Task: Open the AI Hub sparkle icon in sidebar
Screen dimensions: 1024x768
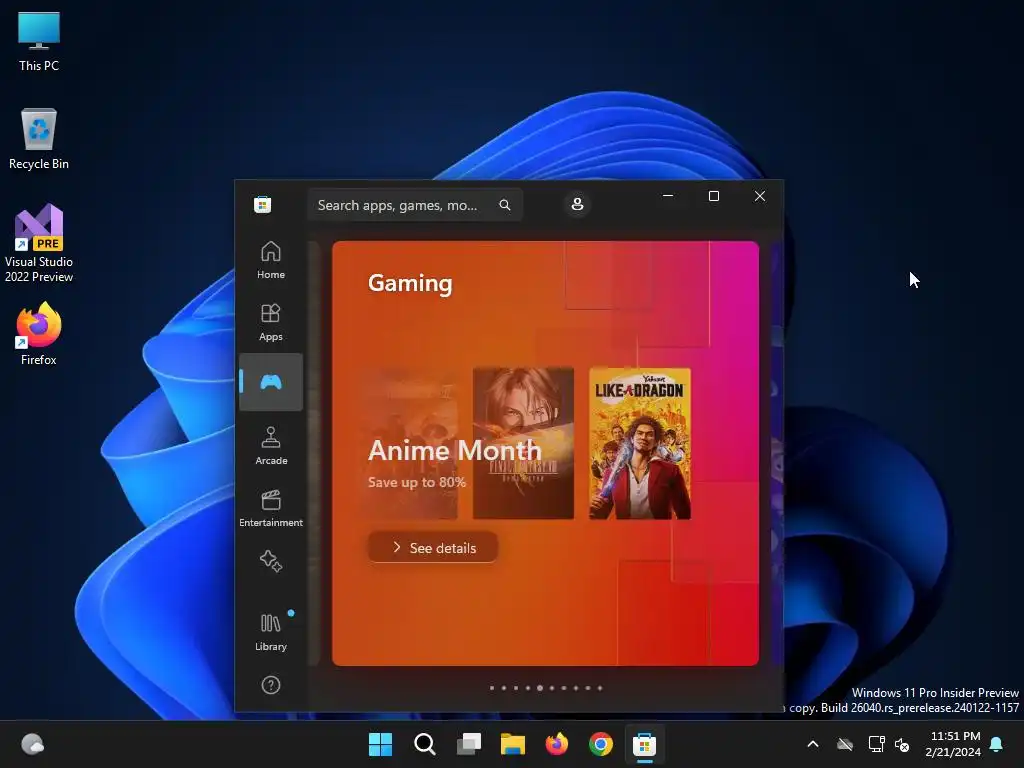Action: click(271, 561)
